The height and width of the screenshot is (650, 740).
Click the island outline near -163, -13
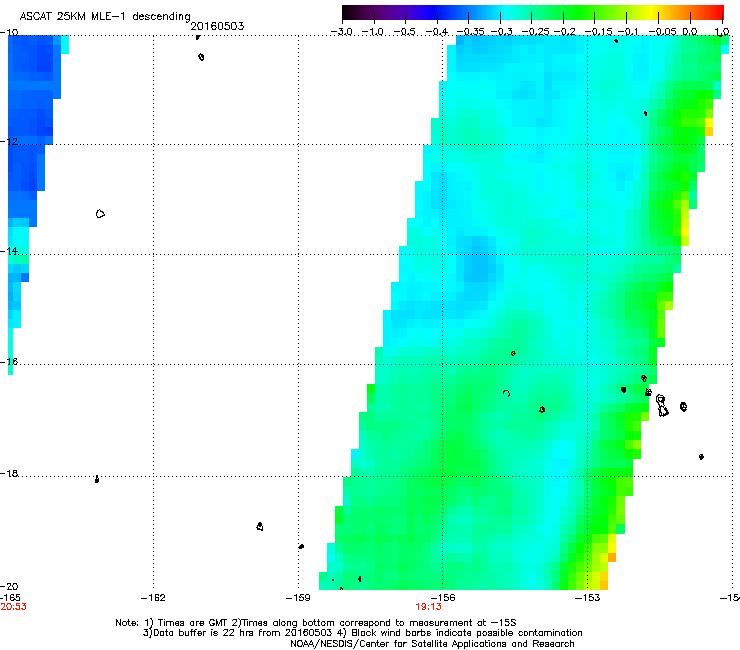(100, 214)
